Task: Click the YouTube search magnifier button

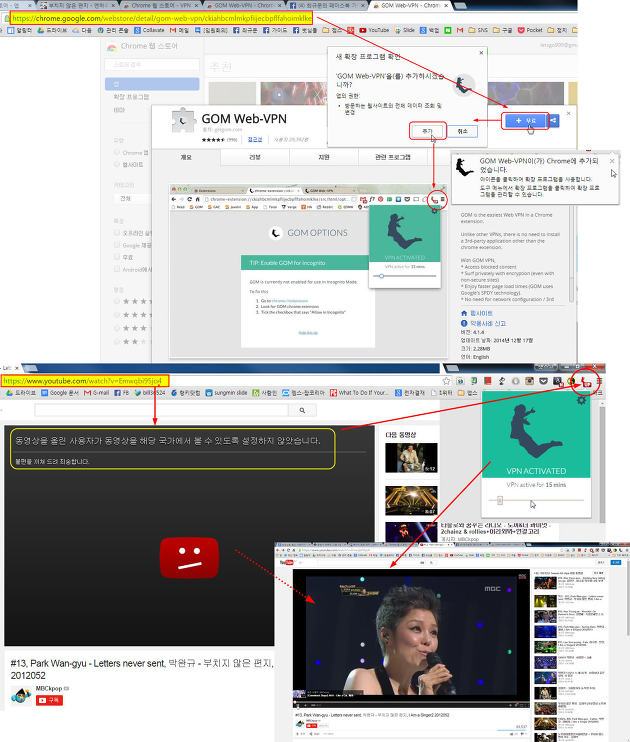Action: pyautogui.click(x=302, y=411)
